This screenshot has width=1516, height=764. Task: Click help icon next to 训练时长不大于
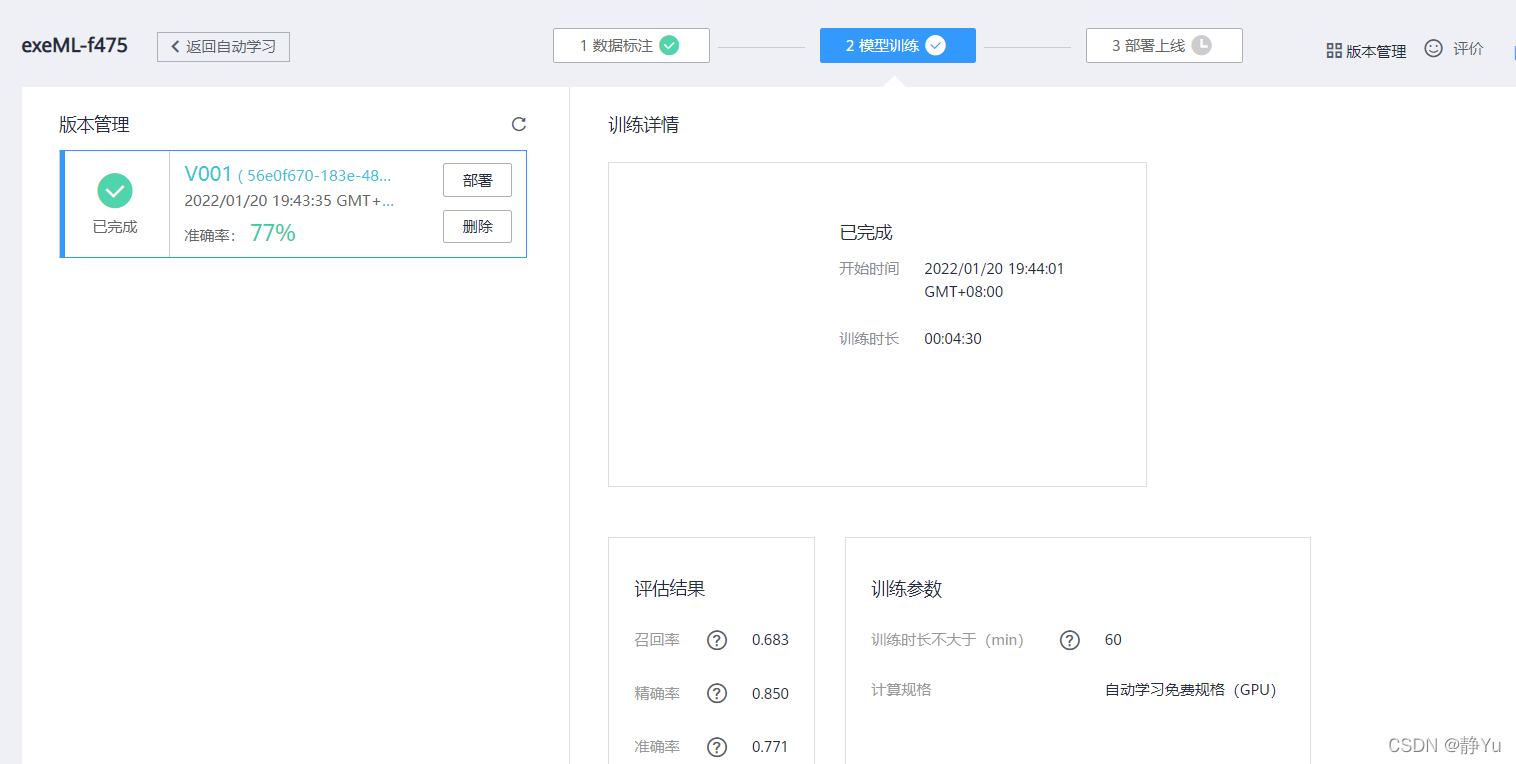[1070, 640]
